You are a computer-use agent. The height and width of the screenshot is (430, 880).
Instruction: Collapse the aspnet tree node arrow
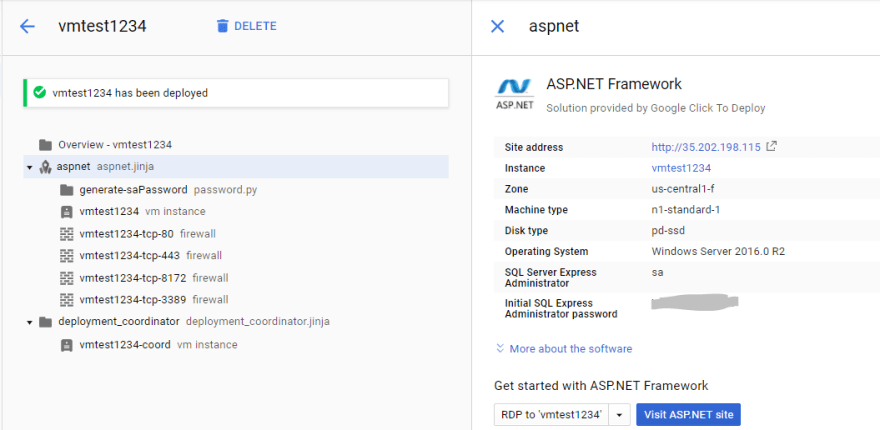29,167
